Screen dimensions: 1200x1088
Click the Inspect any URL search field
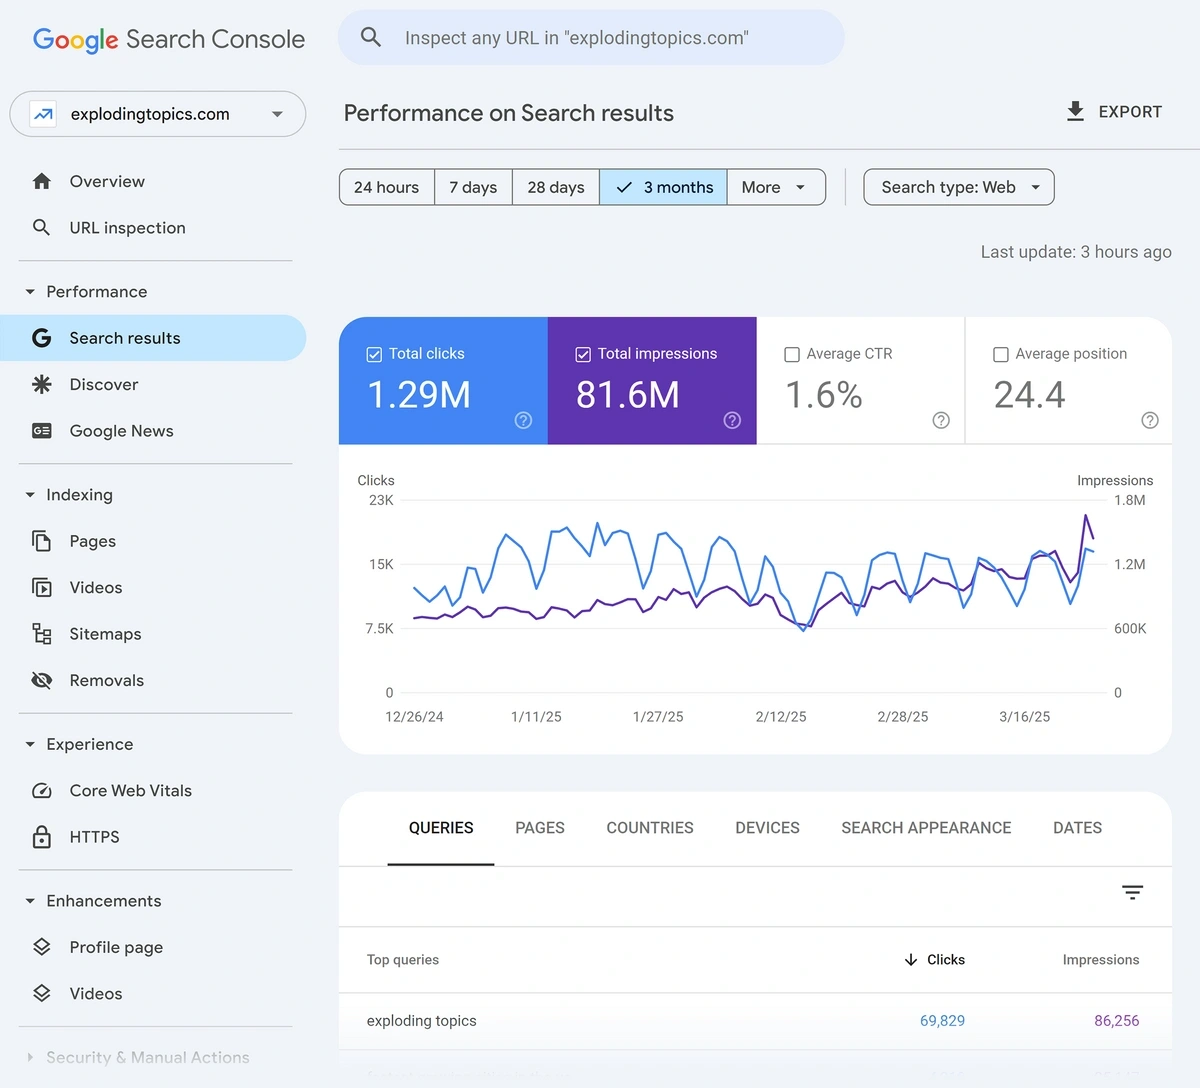click(591, 38)
